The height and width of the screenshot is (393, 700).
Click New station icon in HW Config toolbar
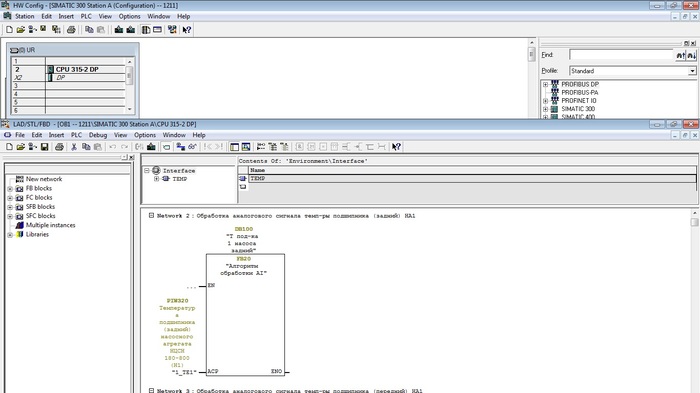[x=9, y=30]
